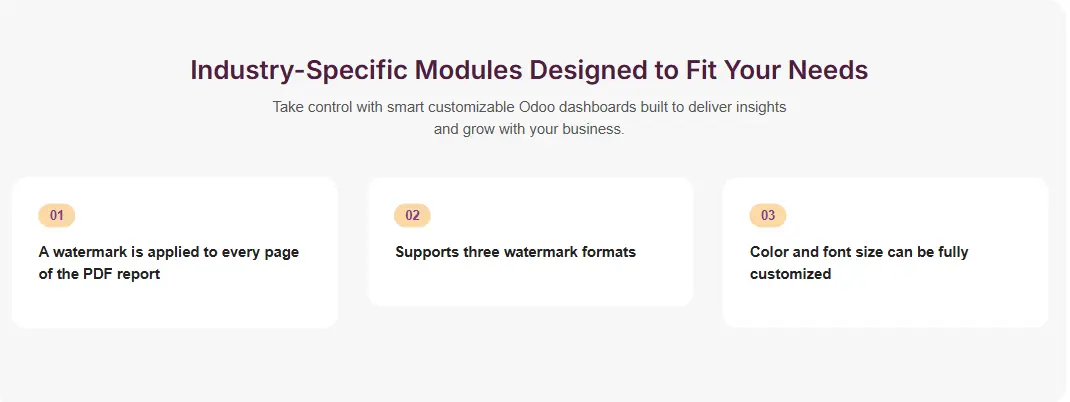Click 'A watermark is applied' first line

coord(169,252)
